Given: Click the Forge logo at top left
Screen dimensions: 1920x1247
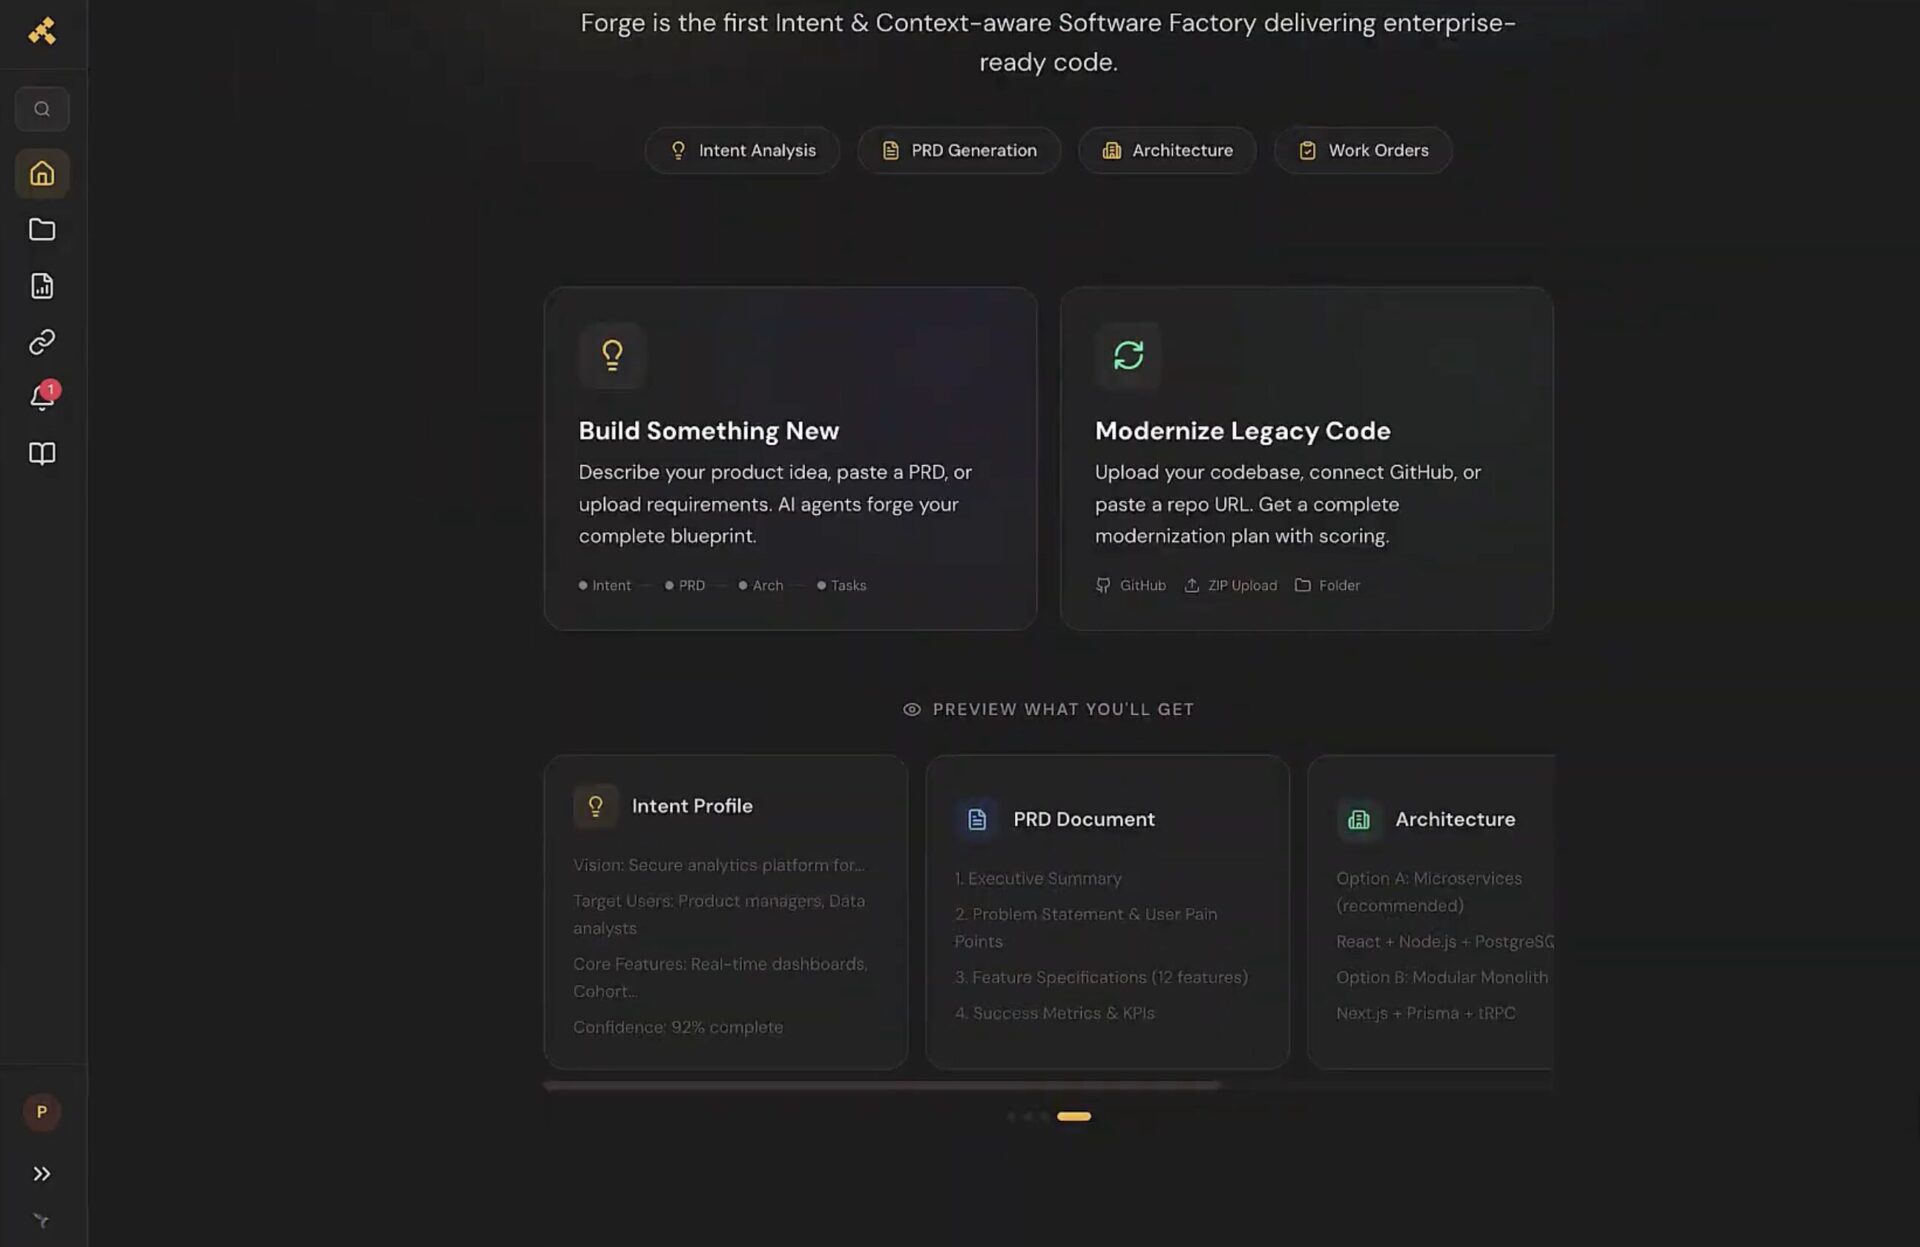Looking at the screenshot, I should coord(42,32).
